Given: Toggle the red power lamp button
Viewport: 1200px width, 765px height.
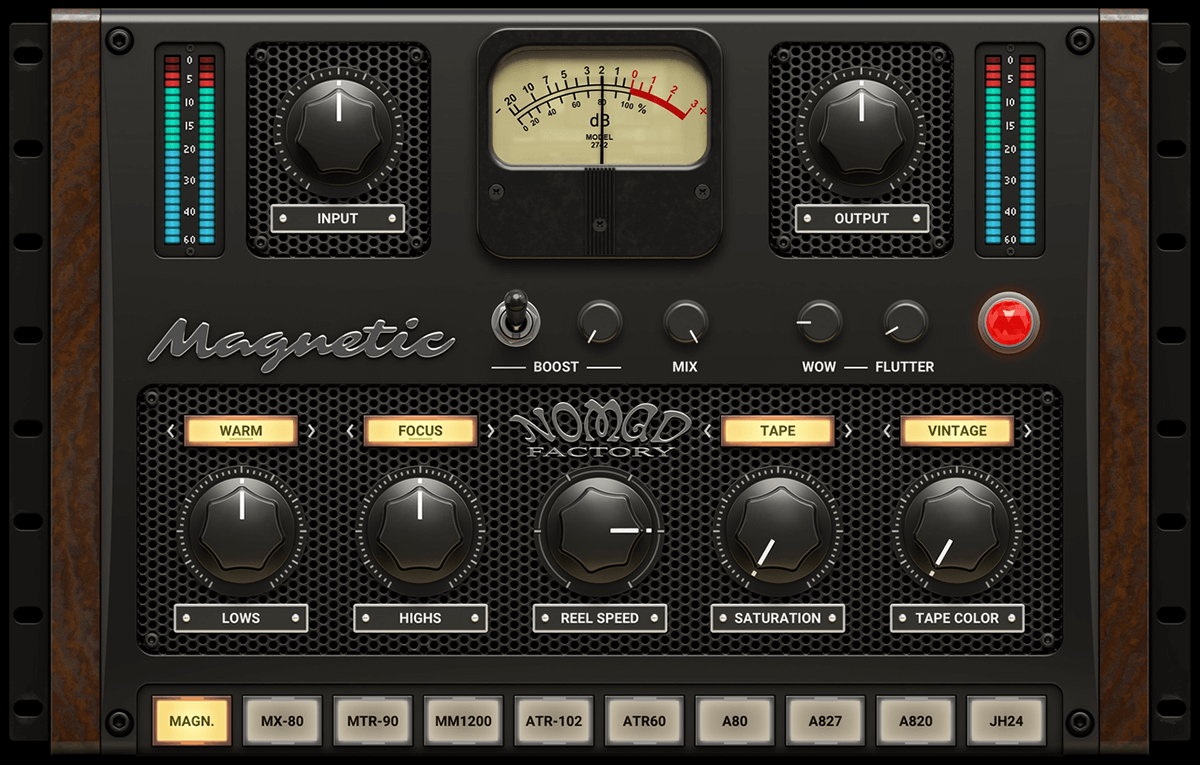Looking at the screenshot, I should coord(1008,322).
